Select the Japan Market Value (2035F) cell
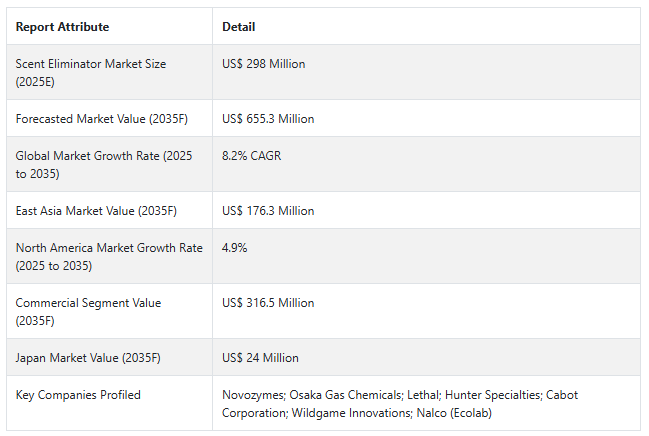 pos(87,358)
